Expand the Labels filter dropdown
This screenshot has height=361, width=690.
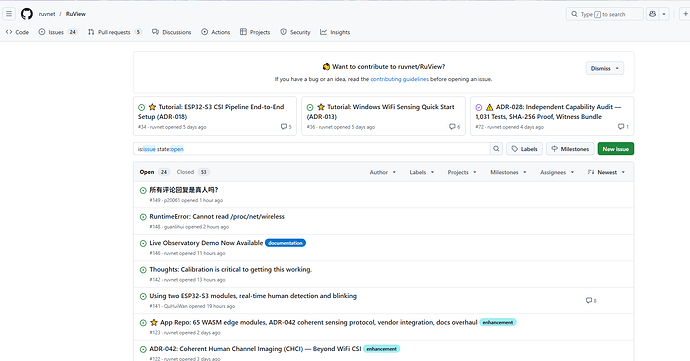click(422, 173)
